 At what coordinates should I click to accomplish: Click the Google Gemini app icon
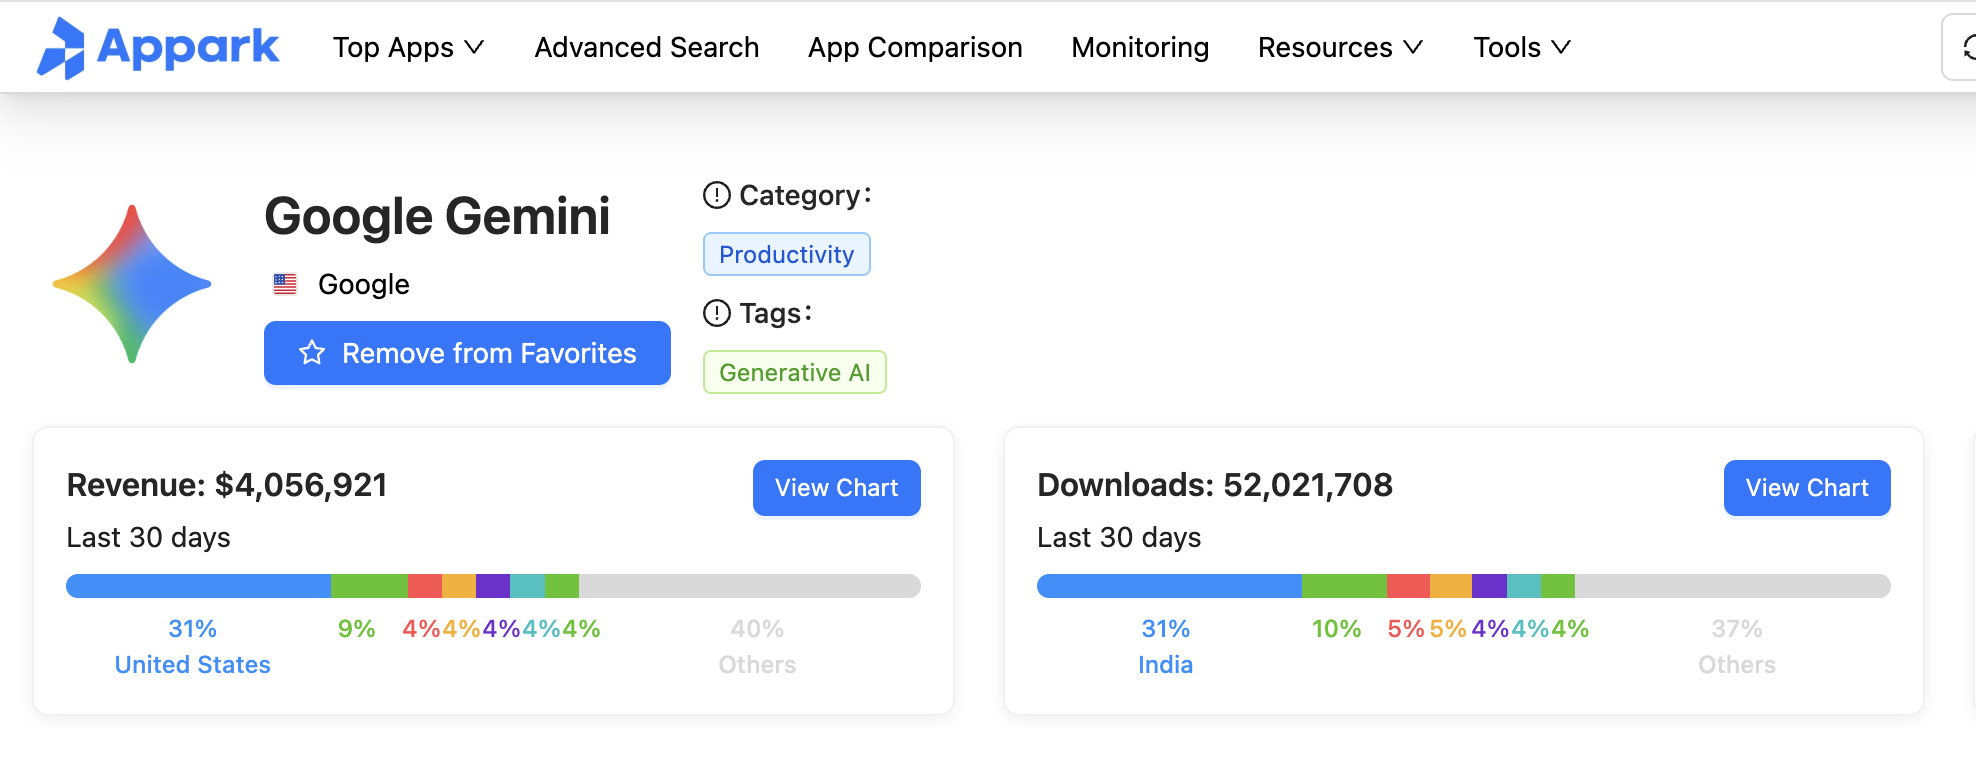pyautogui.click(x=131, y=284)
